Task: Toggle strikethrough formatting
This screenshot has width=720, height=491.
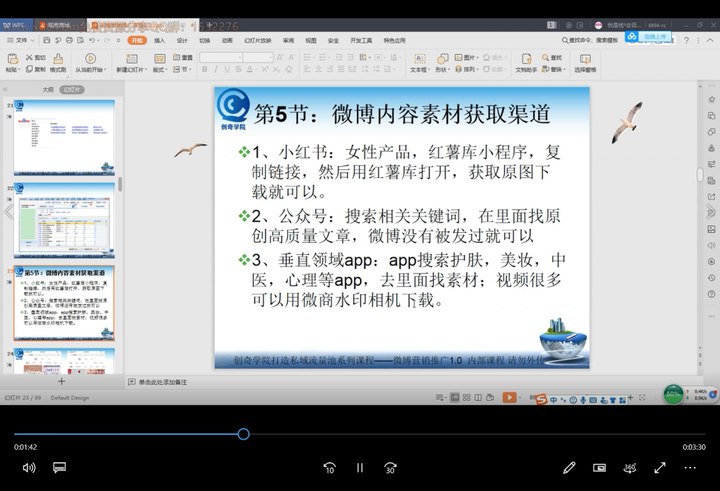Action: click(x=238, y=69)
